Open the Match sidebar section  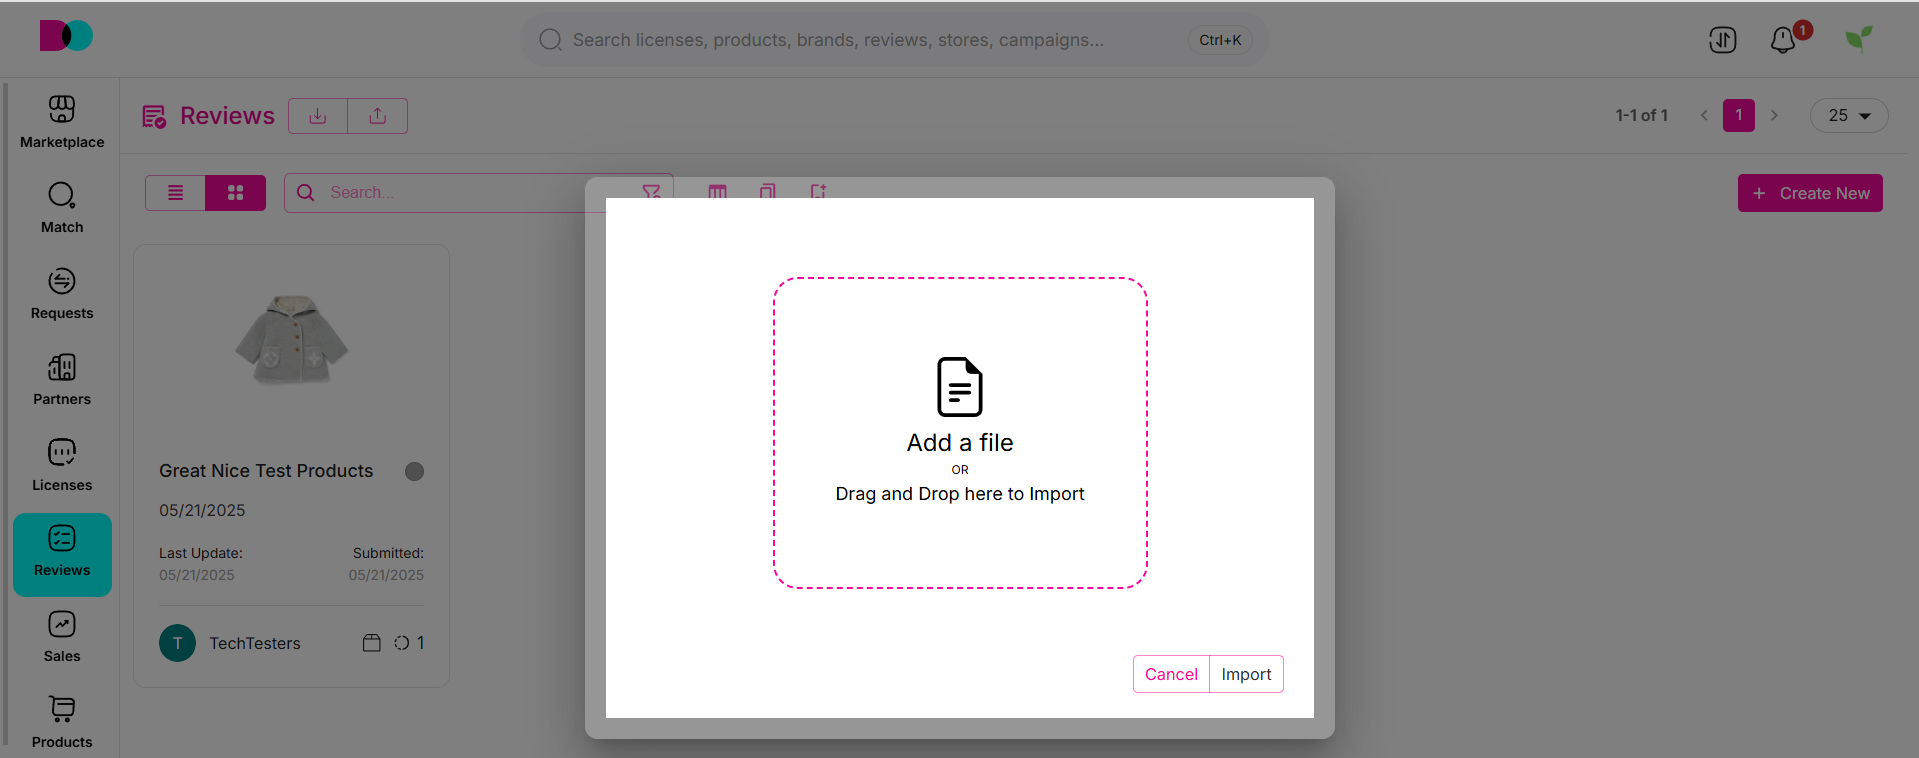(x=62, y=208)
